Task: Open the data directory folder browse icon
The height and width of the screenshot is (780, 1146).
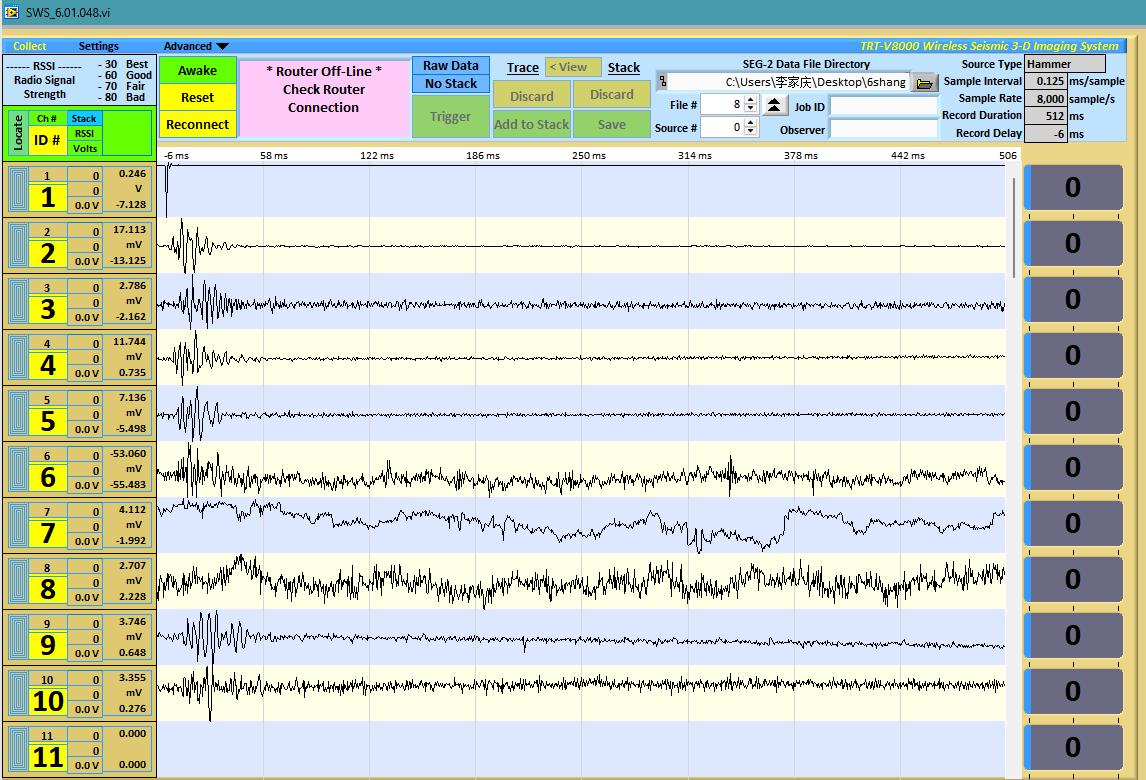Action: pyautogui.click(x=924, y=82)
